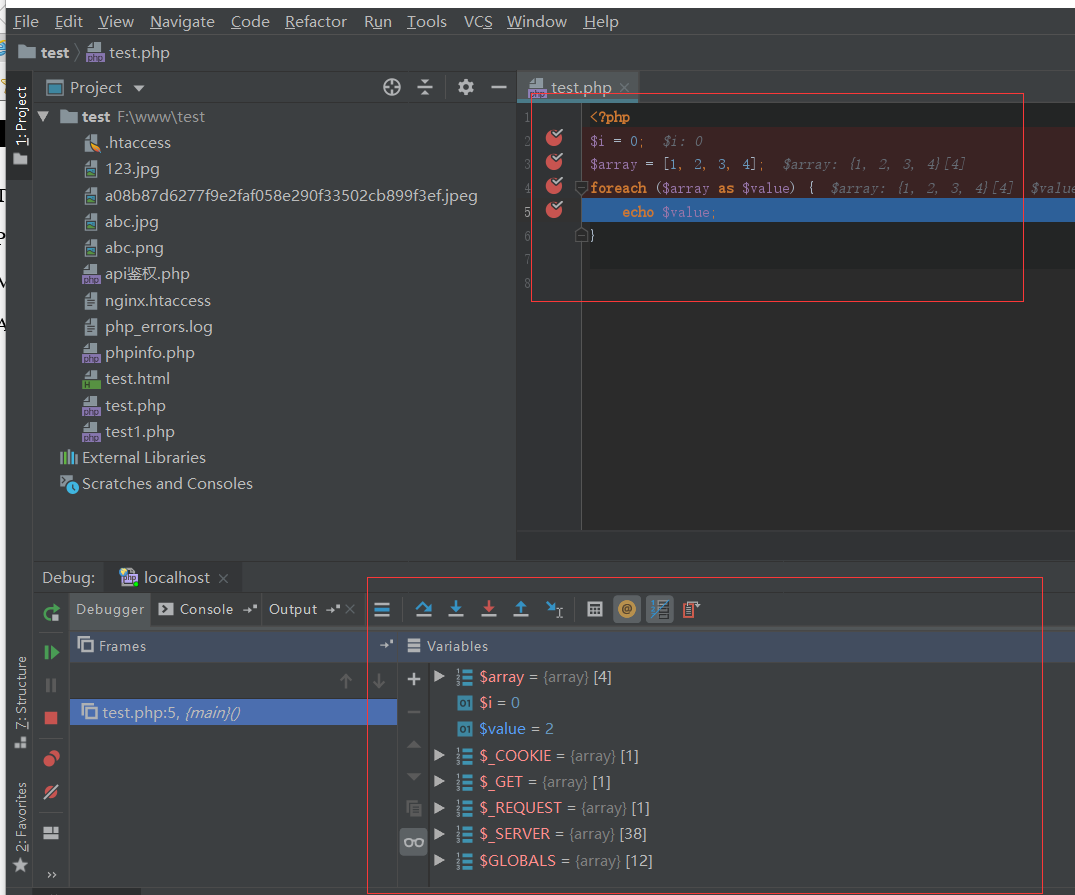Open the Navigate menu

click(182, 22)
